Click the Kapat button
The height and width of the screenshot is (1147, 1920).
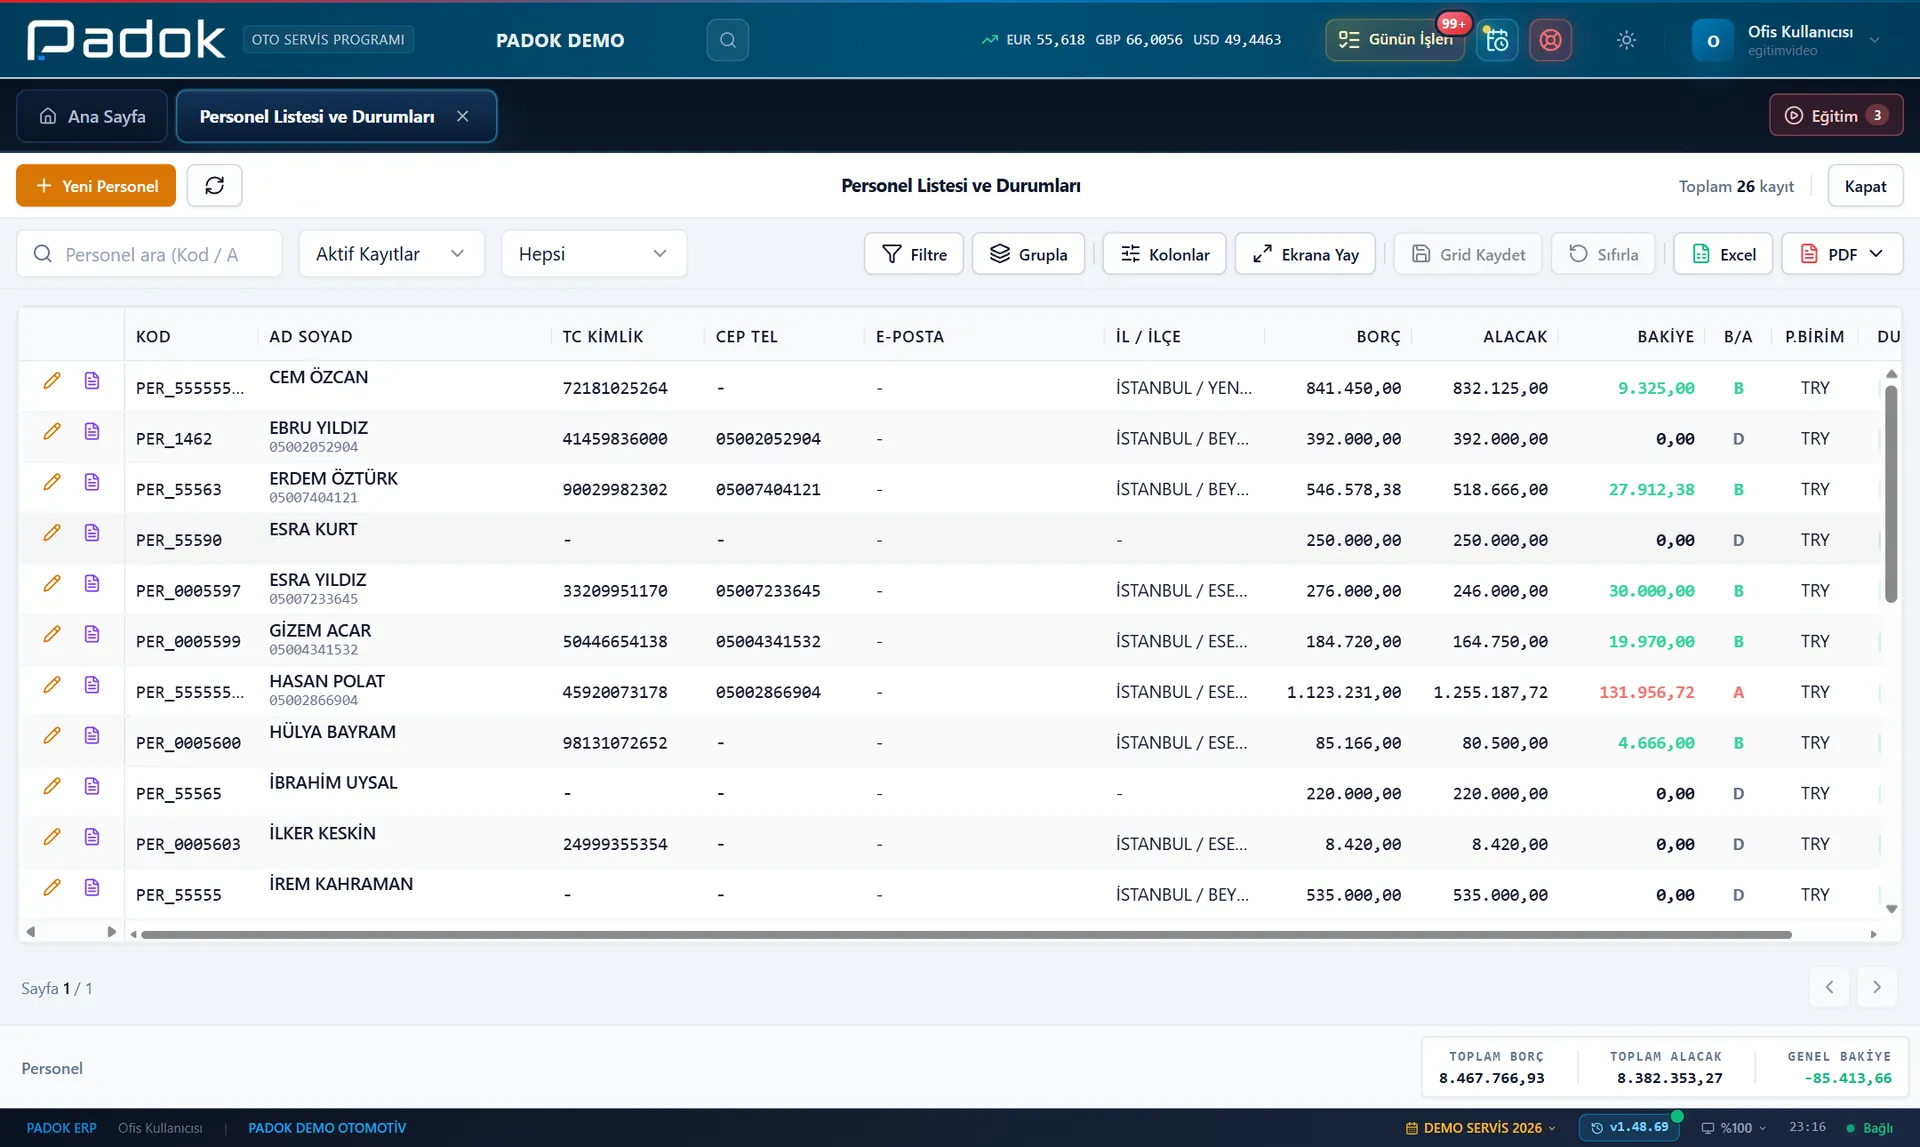click(1865, 186)
